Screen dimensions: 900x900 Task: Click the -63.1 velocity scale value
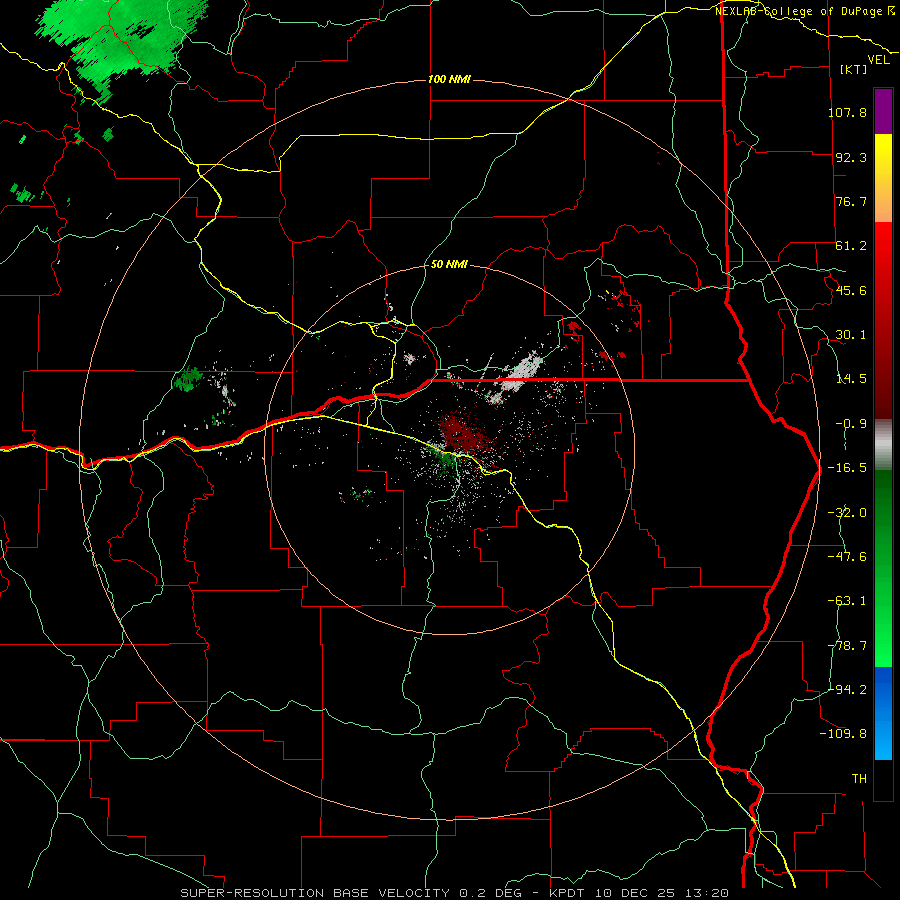tap(847, 601)
